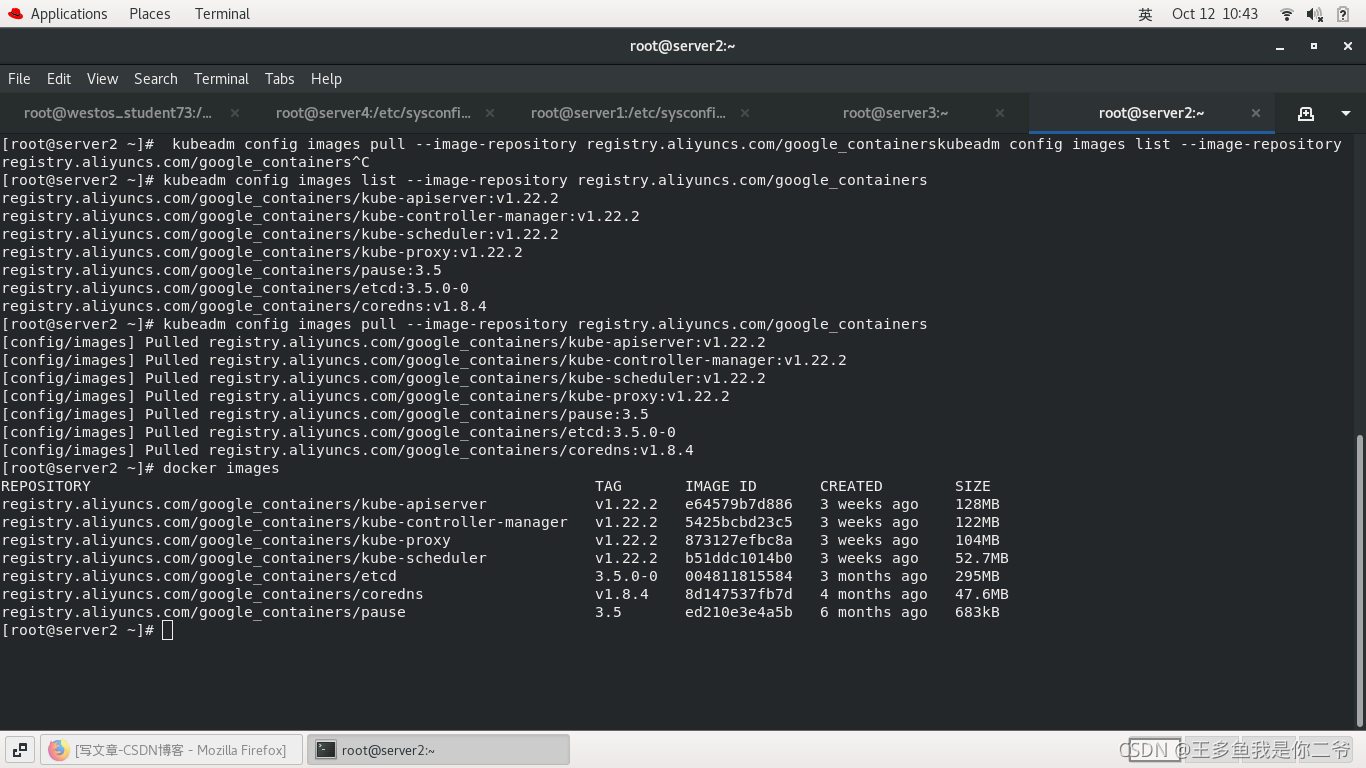
Task: Close the root@westos_student73 tab
Action: coord(235,113)
